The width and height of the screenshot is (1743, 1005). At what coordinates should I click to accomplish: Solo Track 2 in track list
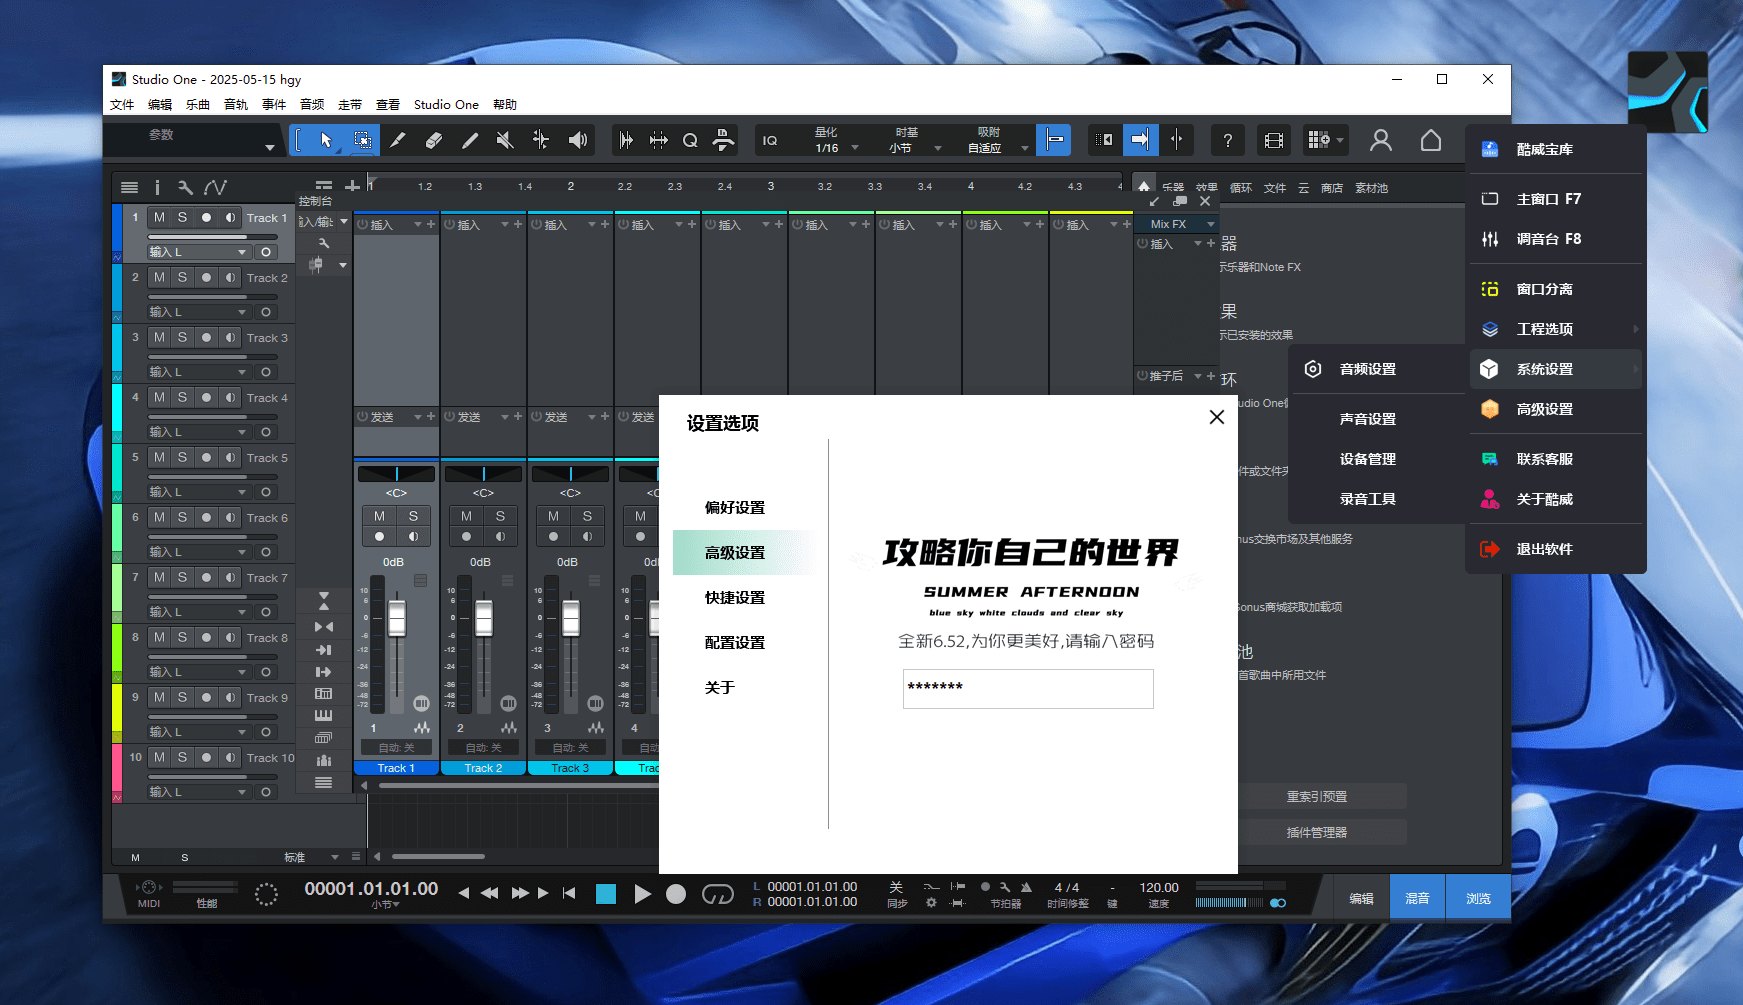182,277
